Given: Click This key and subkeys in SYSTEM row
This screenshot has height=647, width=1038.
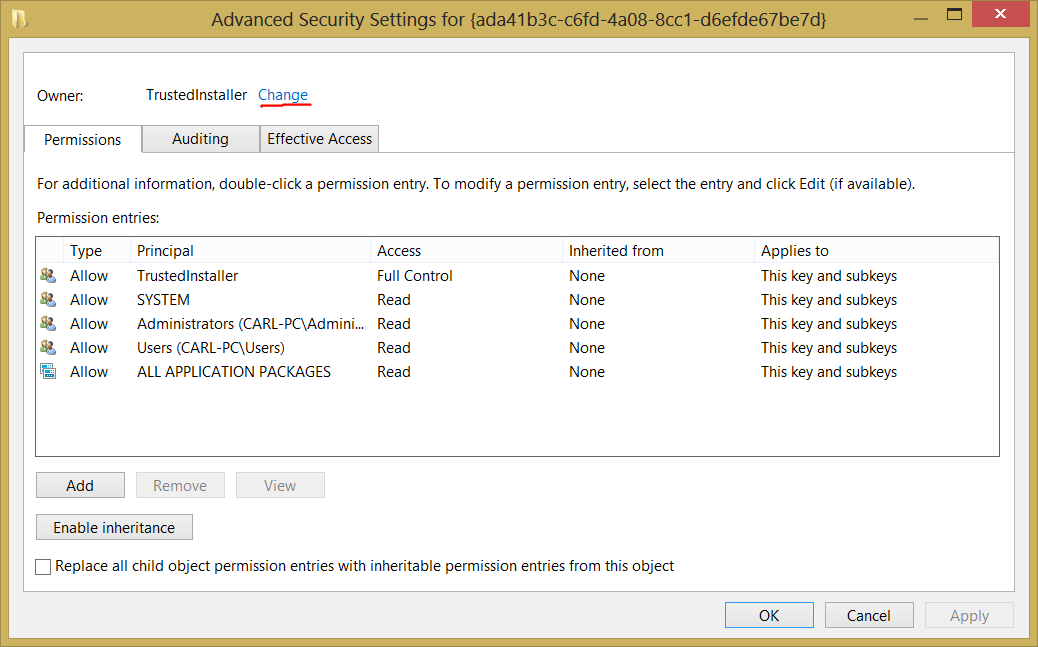Looking at the screenshot, I should click(x=829, y=300).
